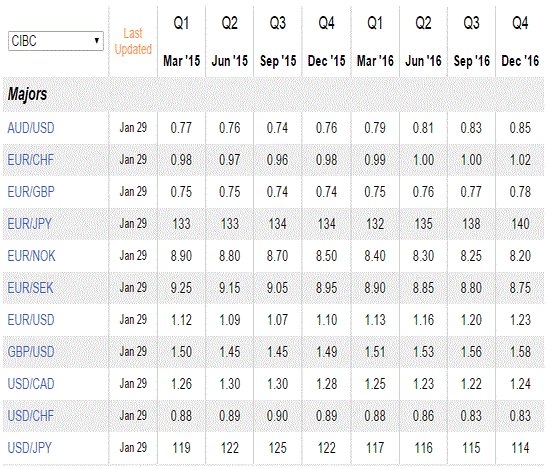Viewport: 548px width, 470px height.
Task: Open the USD/CAD currency pair link
Action: click(31, 384)
